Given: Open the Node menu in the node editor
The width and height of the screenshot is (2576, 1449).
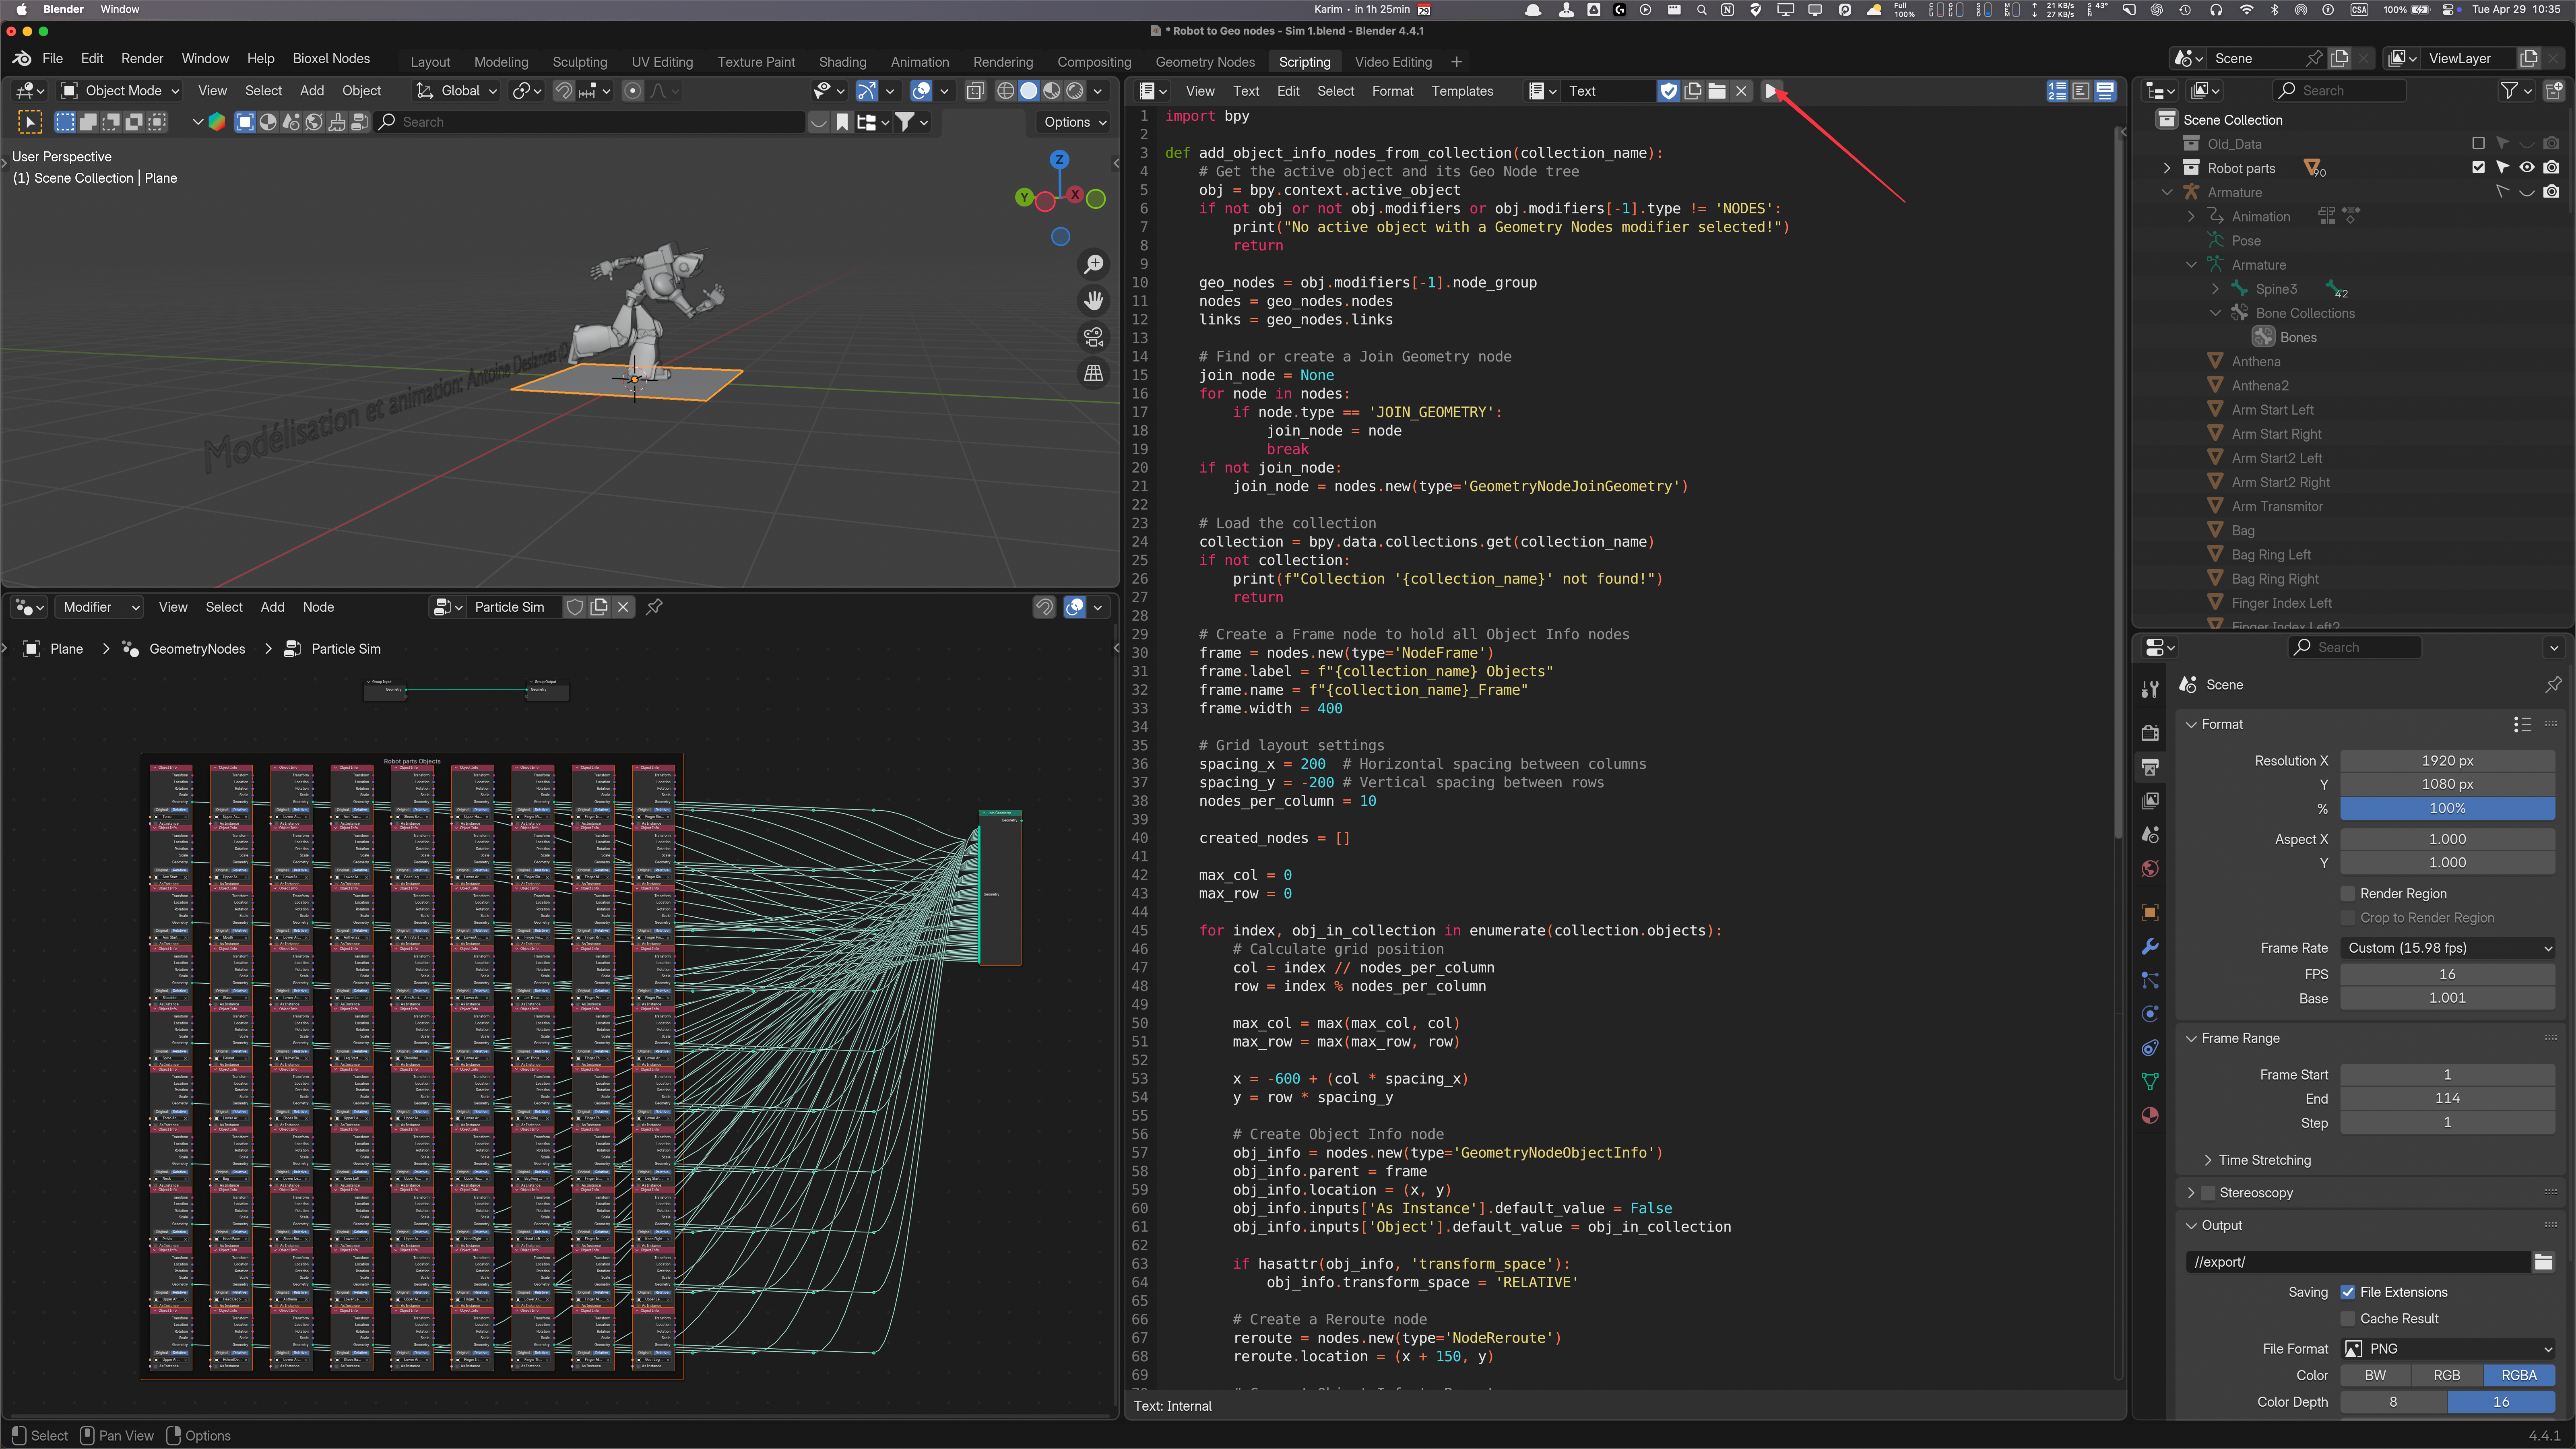Looking at the screenshot, I should (318, 607).
